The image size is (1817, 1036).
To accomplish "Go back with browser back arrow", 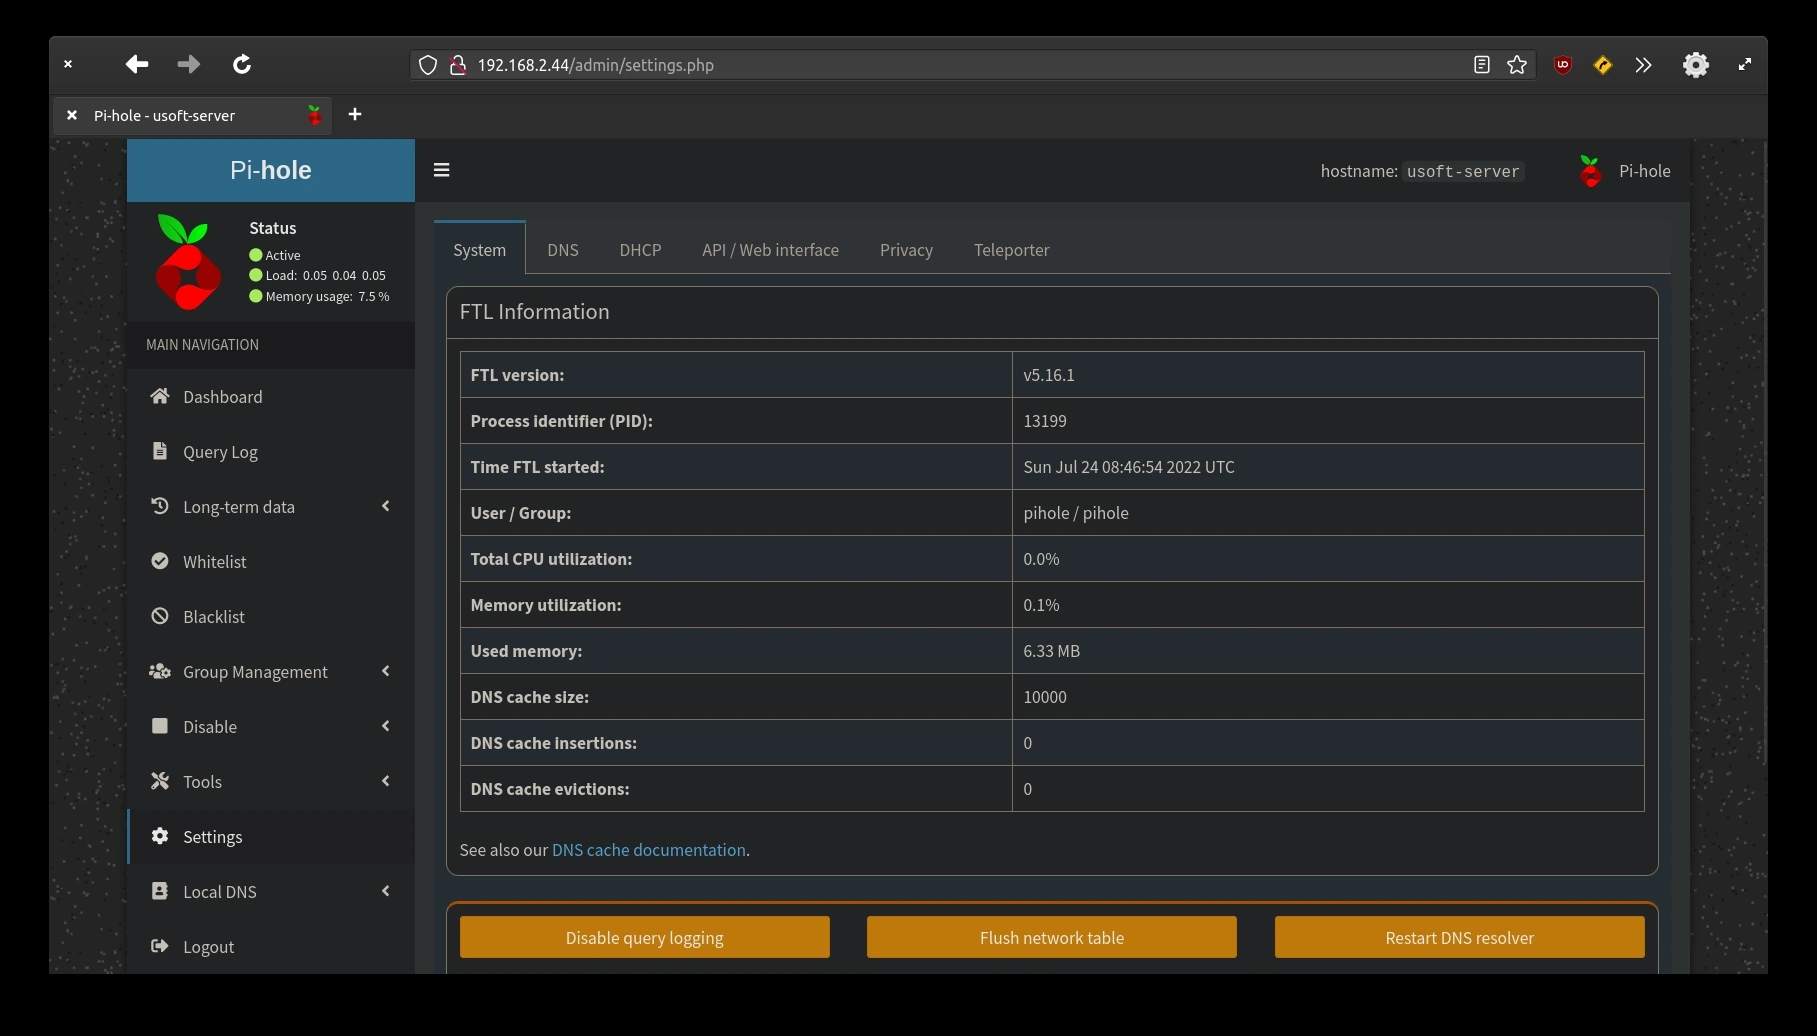I will tap(137, 64).
